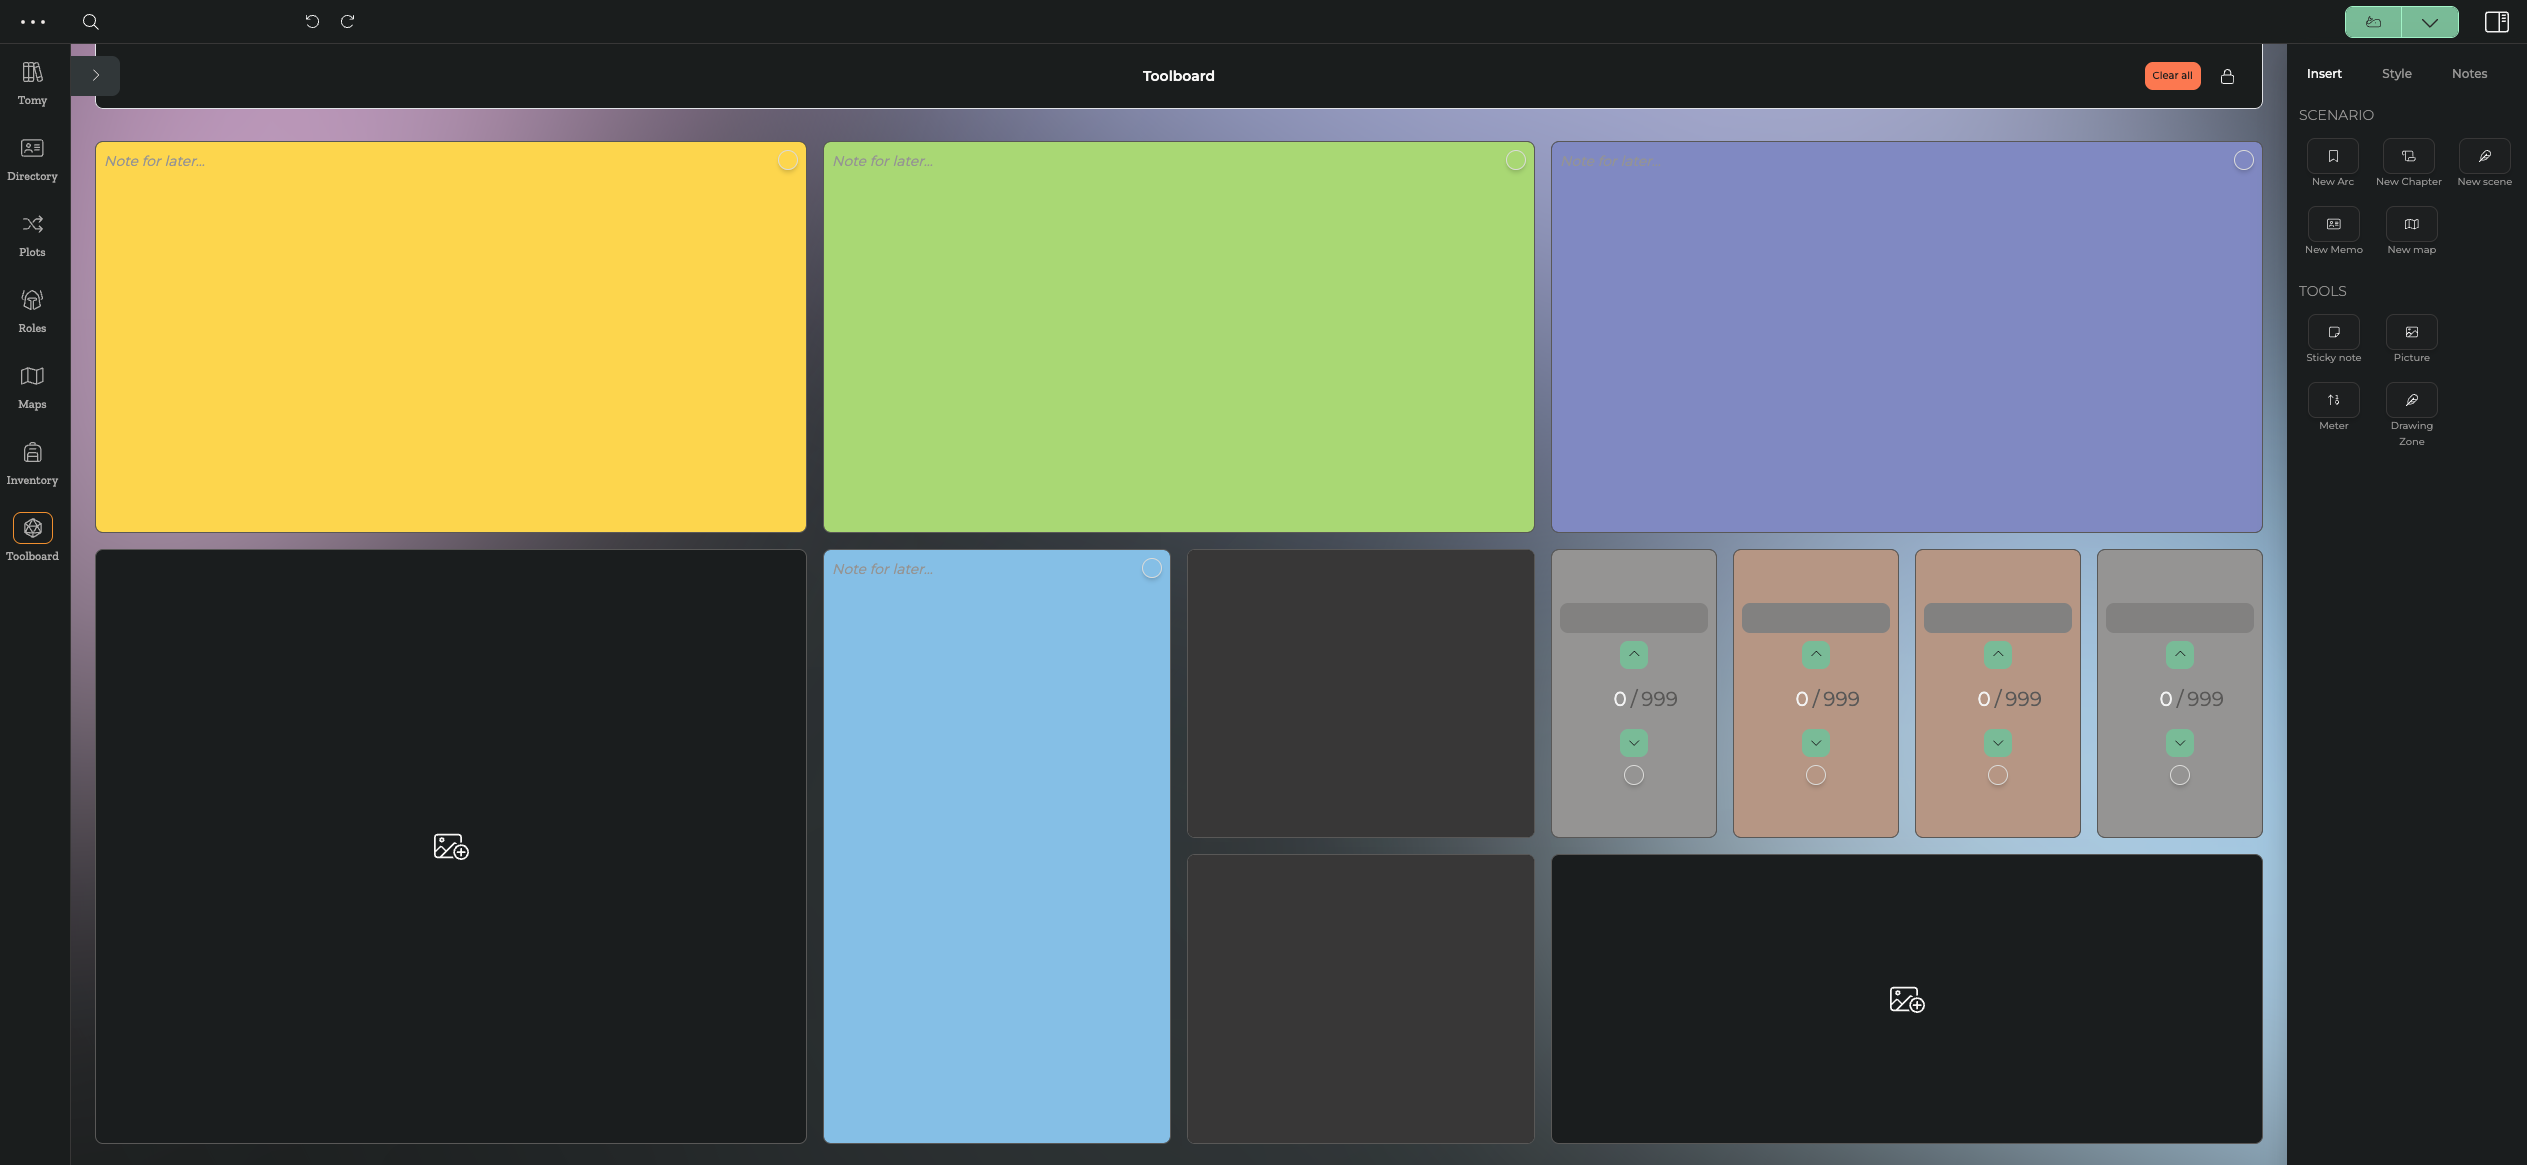
Task: Add a Meter tool to the board
Action: [2333, 401]
